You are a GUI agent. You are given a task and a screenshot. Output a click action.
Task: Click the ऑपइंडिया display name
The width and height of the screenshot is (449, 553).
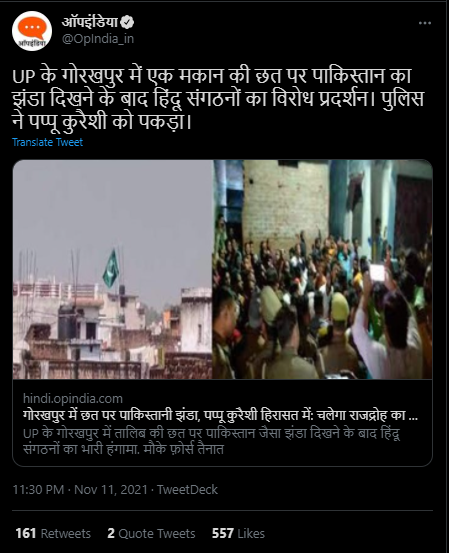(90, 23)
